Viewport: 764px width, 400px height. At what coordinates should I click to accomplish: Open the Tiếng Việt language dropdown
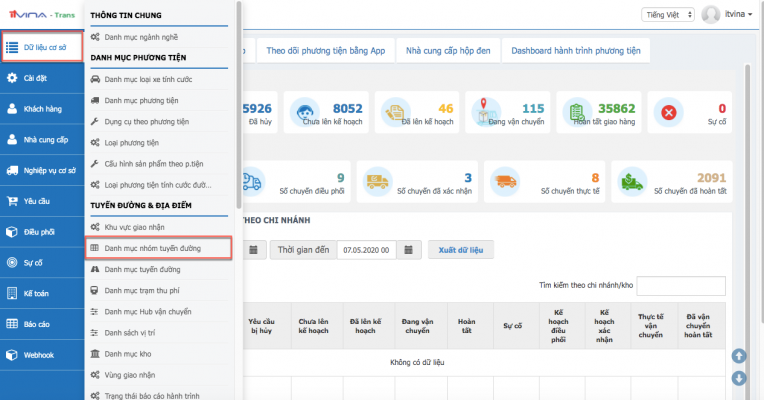667,15
